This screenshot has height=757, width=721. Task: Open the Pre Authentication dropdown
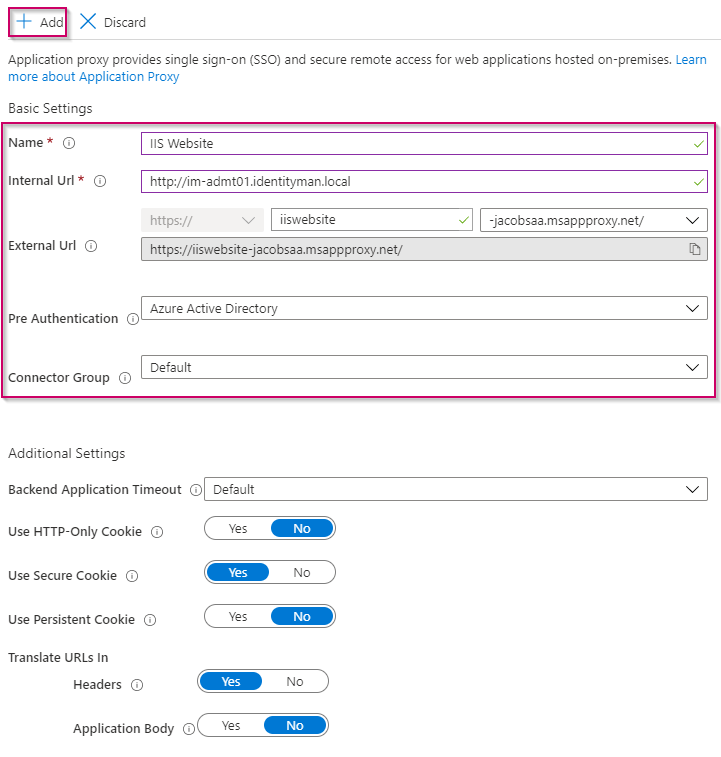point(424,309)
